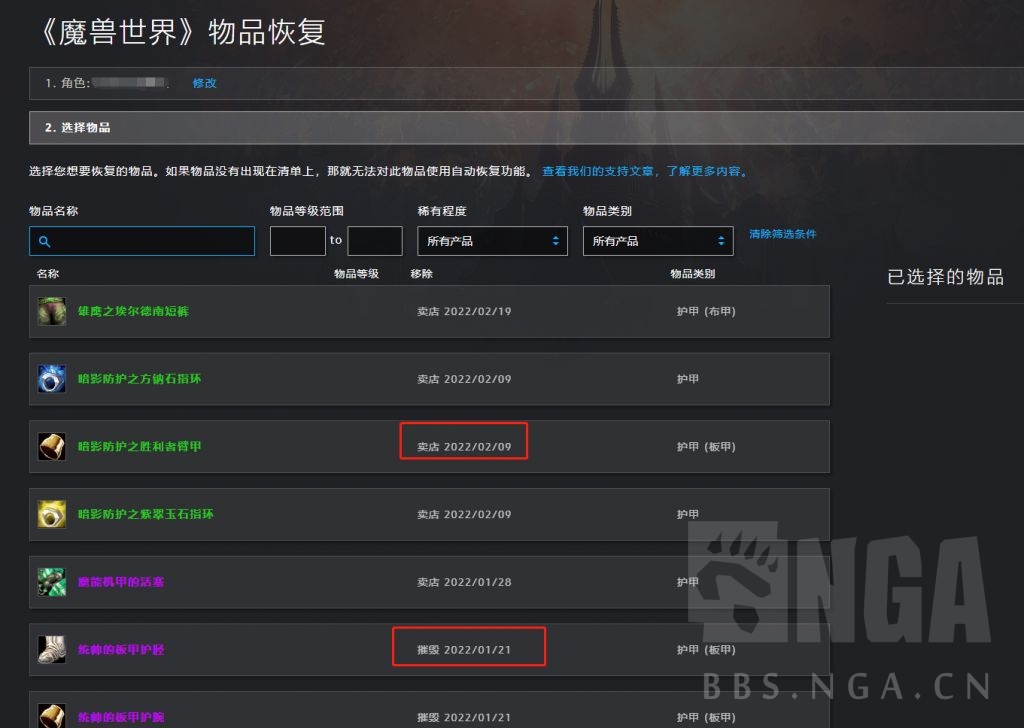The width and height of the screenshot is (1024, 728).
Task: Click "摧毁 2022/01/21" in the 统帅的板甲护胫 row
Action: tap(464, 650)
